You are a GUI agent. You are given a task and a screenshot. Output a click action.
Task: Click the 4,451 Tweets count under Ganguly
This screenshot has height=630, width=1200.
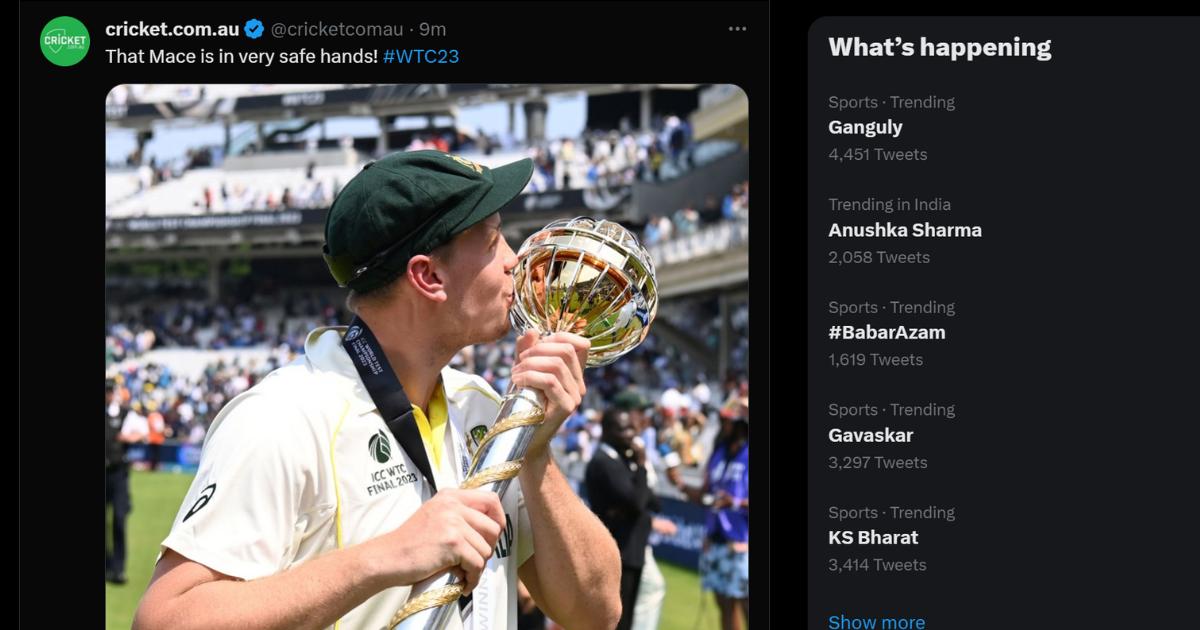[x=877, y=154]
